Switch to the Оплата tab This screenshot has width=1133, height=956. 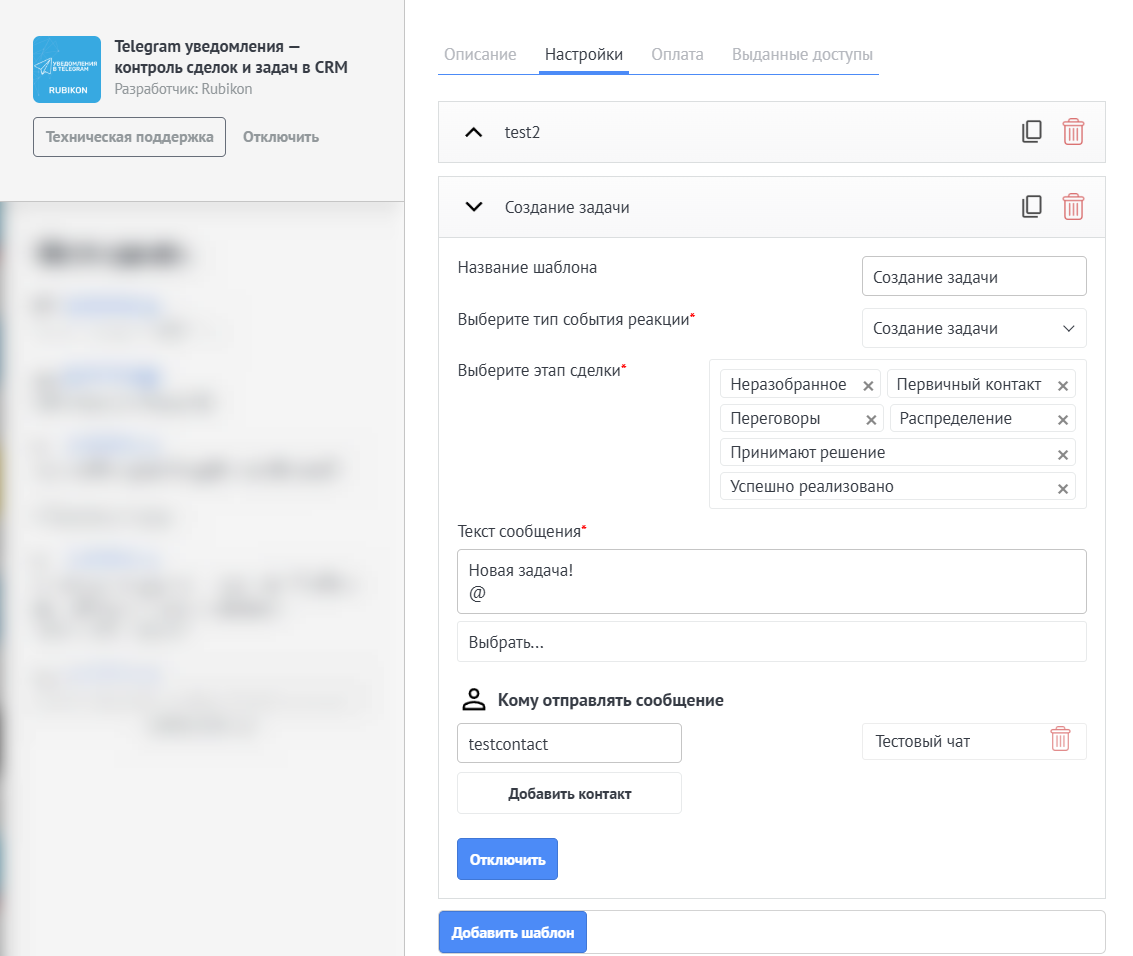pos(677,54)
